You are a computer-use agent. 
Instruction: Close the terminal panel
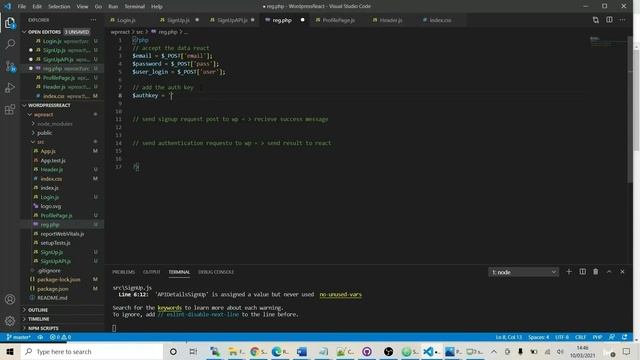(622, 272)
